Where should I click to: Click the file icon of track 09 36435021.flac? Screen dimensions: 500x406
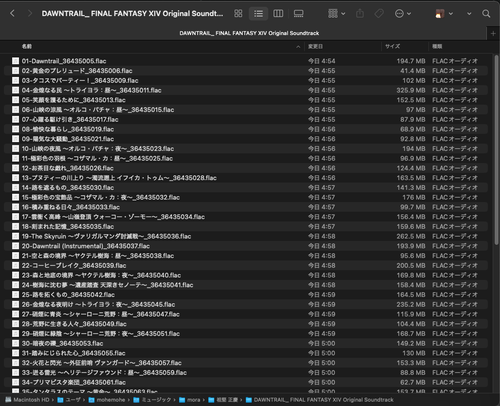pos(15,139)
